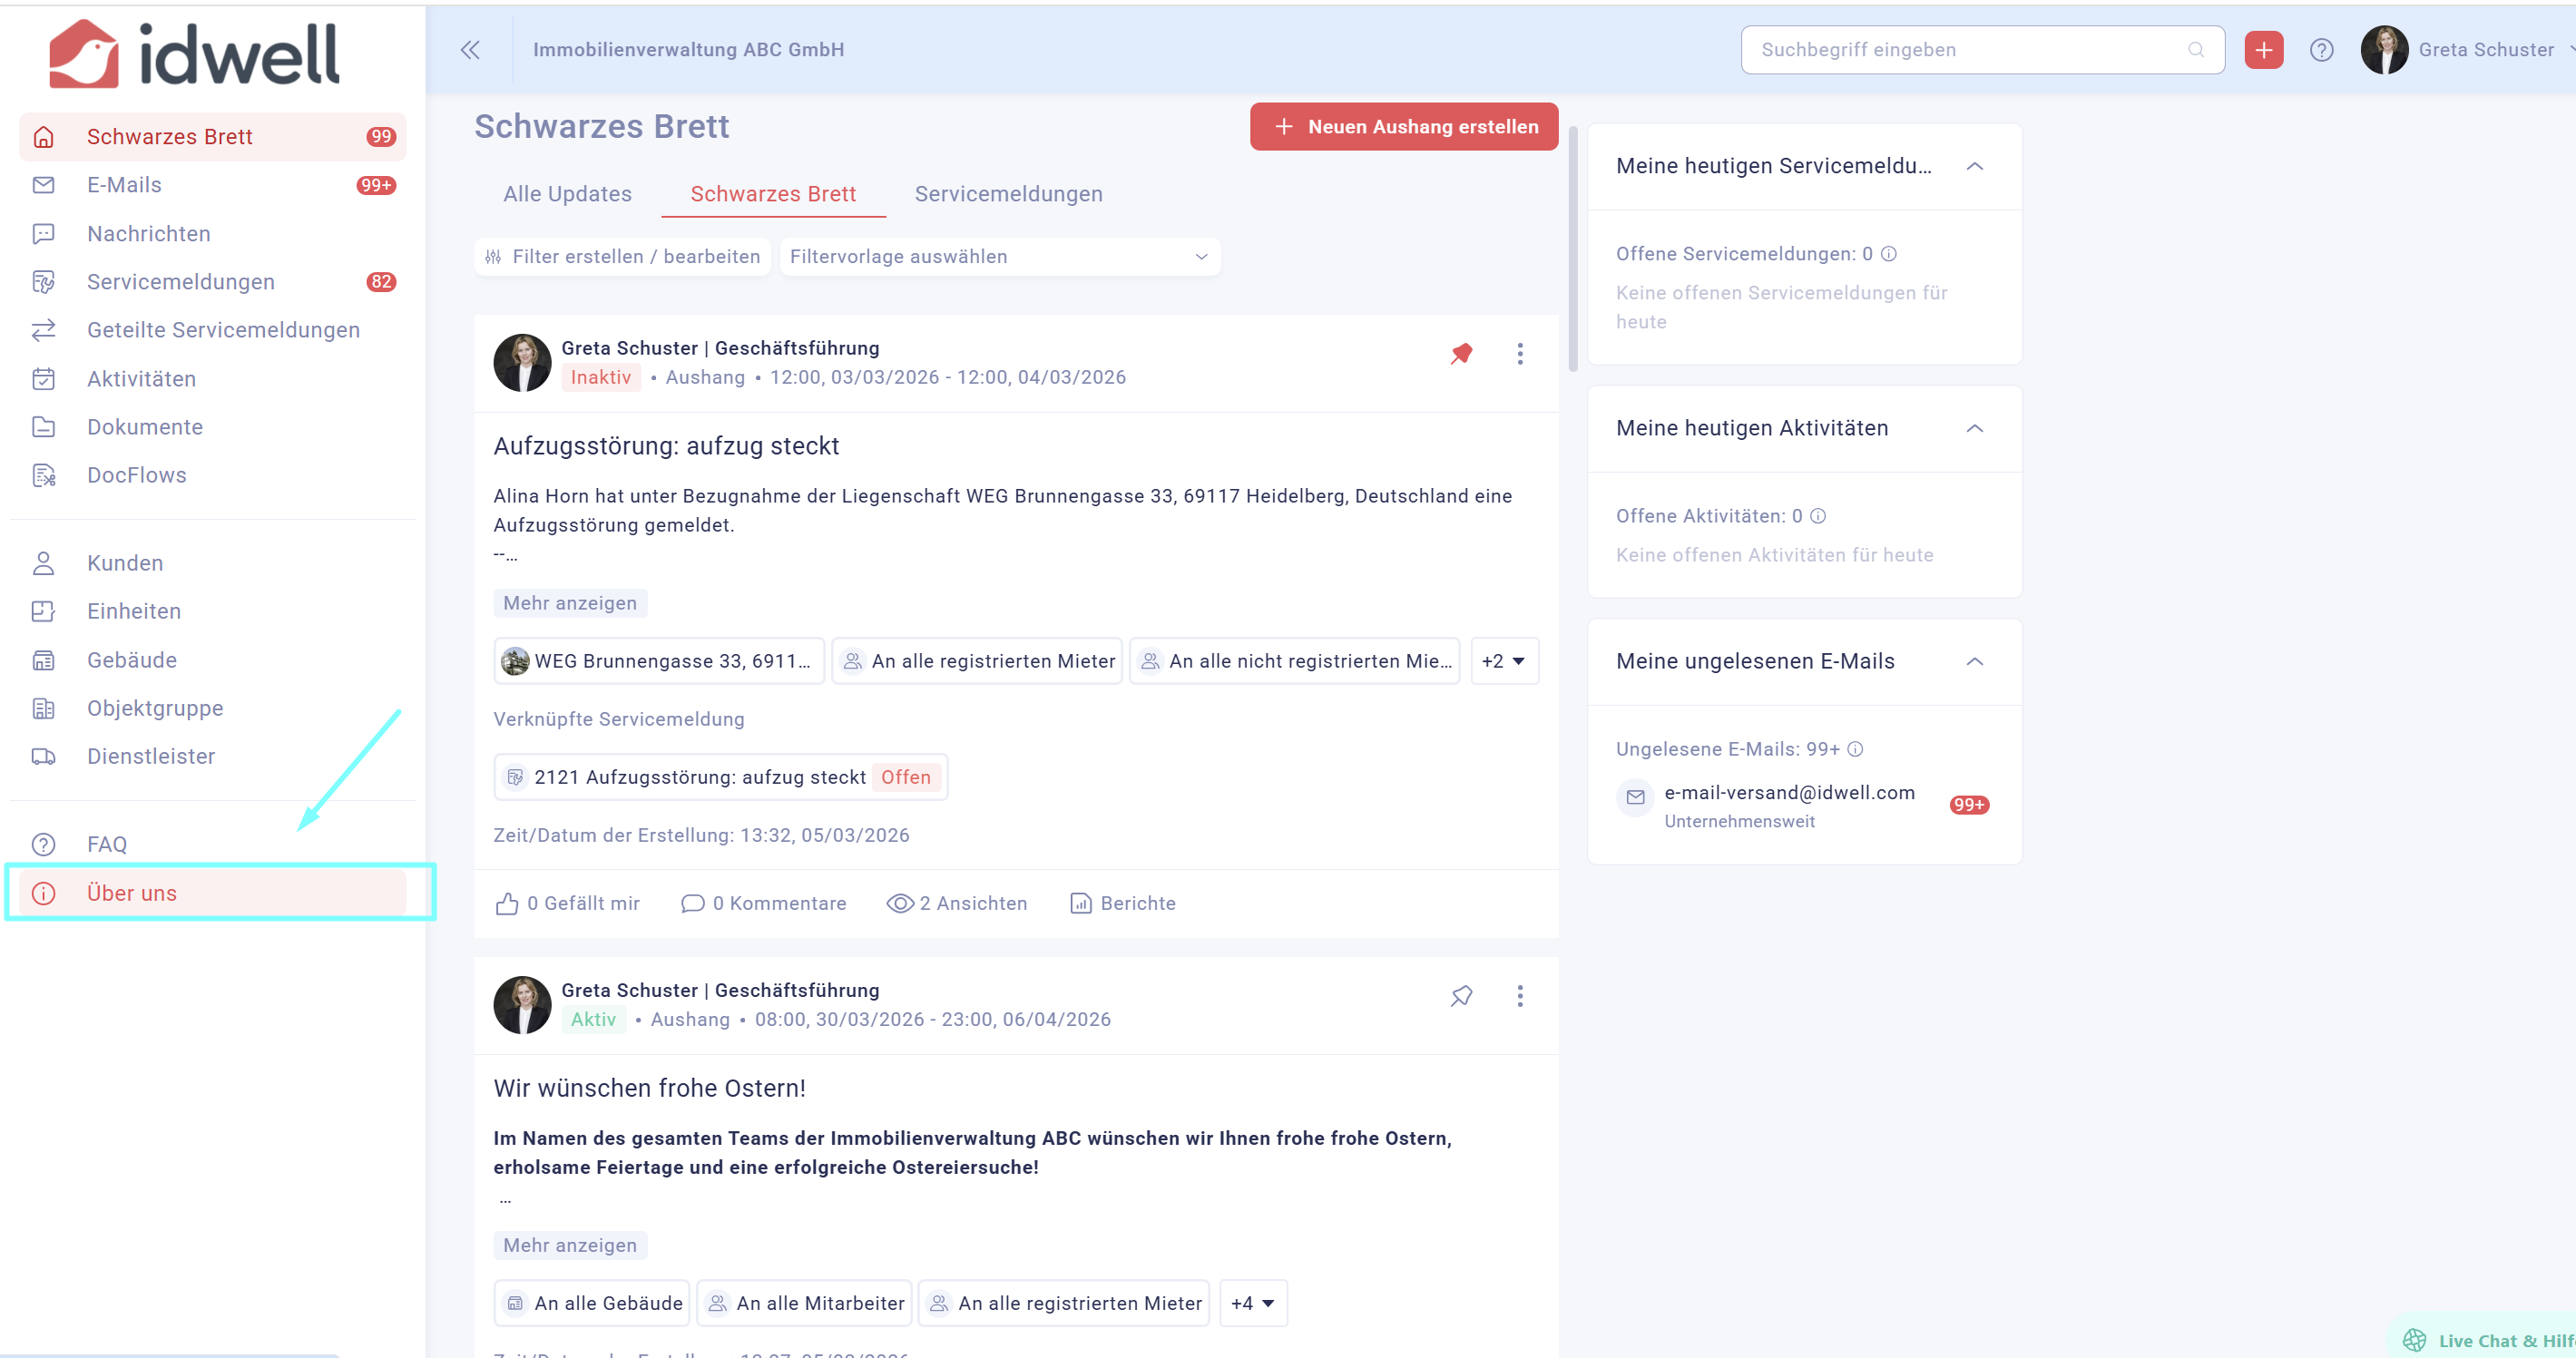This screenshot has width=2576, height=1358.
Task: Open help question mark icon in header
Action: (x=2321, y=50)
